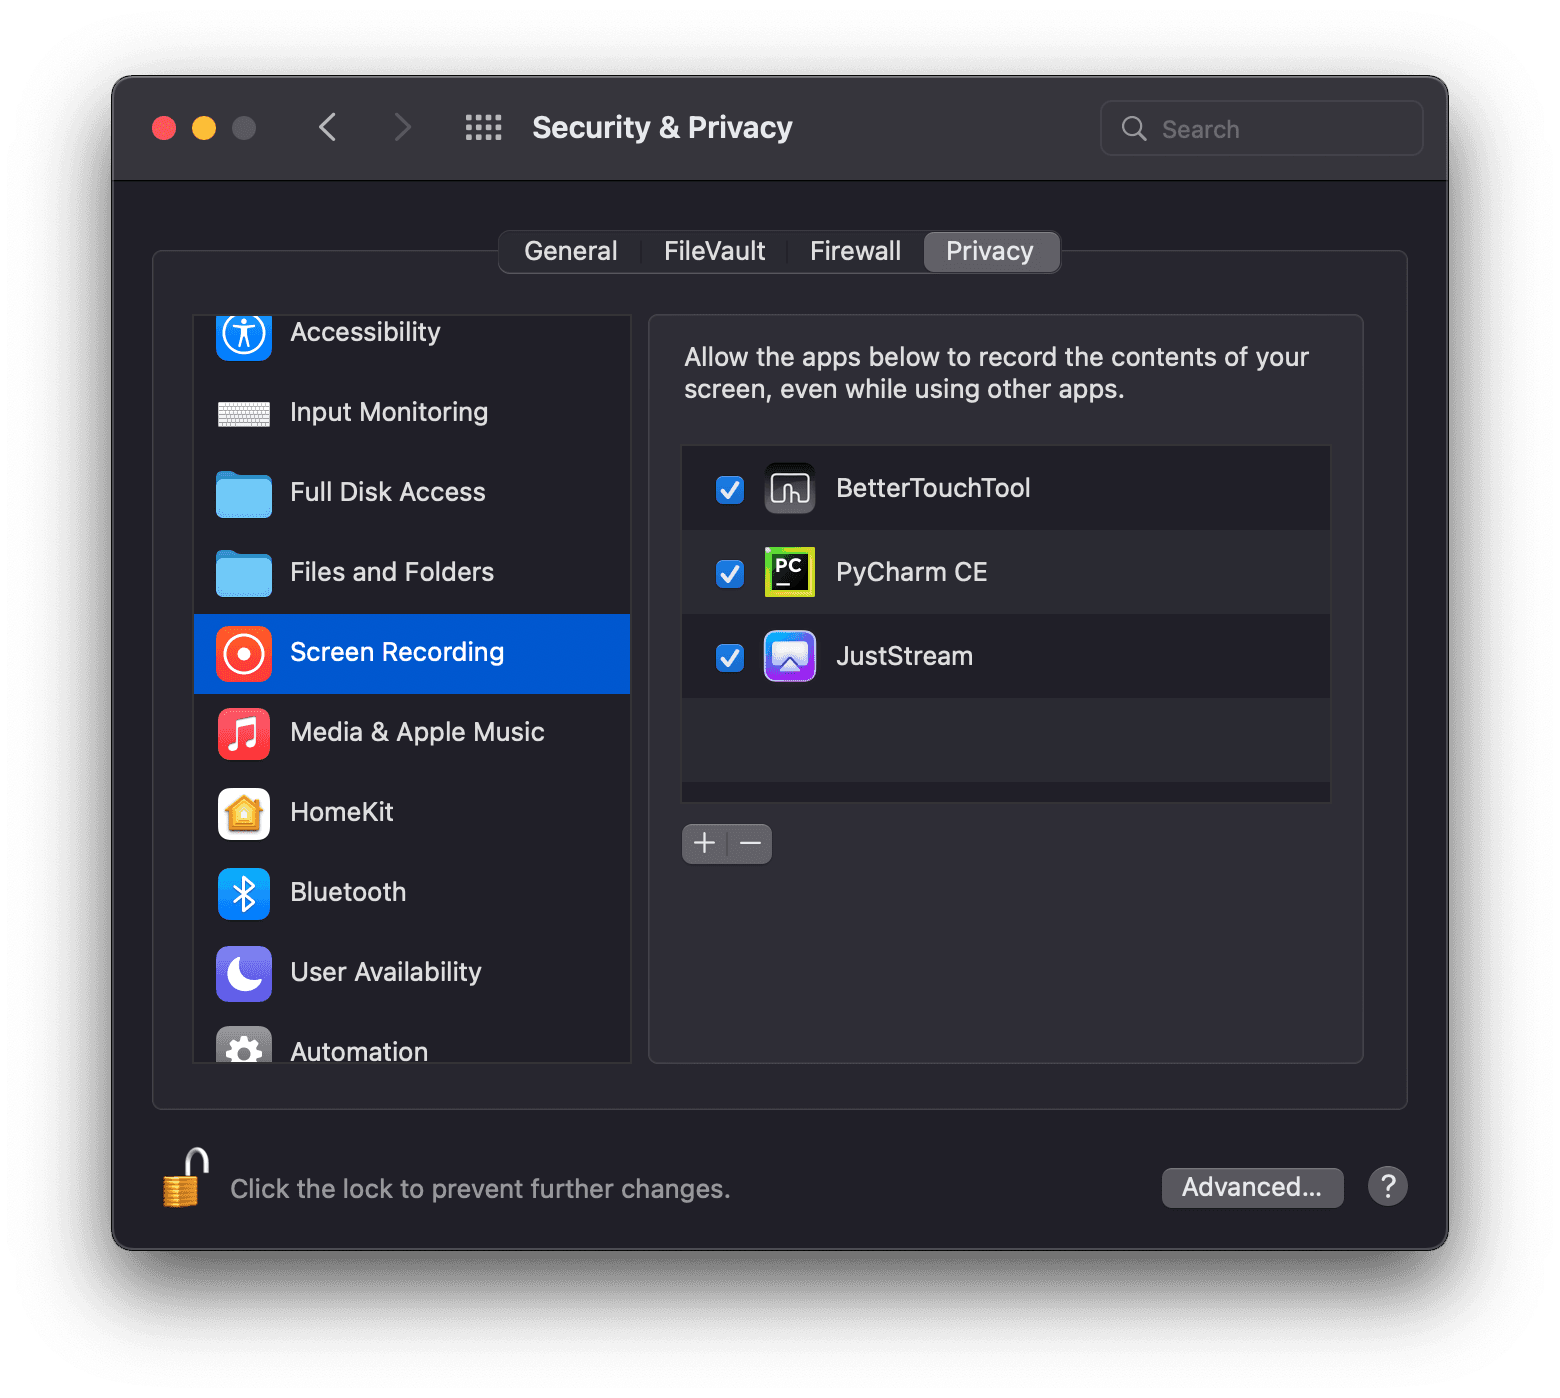Select the Media & Apple Music label
Screen dimensions: 1560x1398
click(x=417, y=732)
